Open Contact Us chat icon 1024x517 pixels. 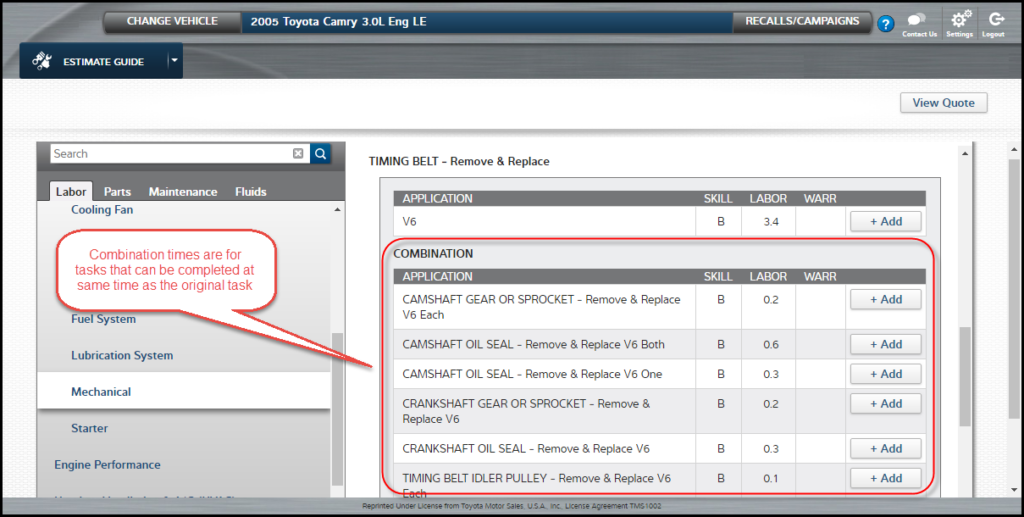919,21
